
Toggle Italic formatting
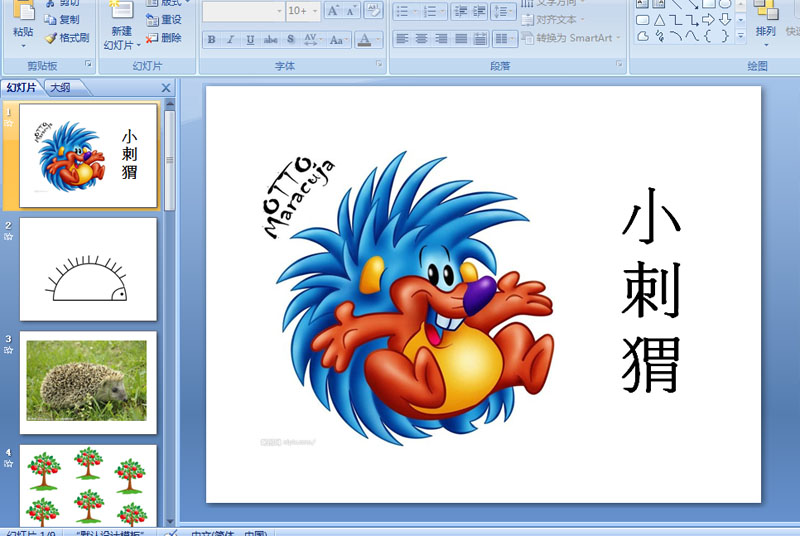coord(231,39)
